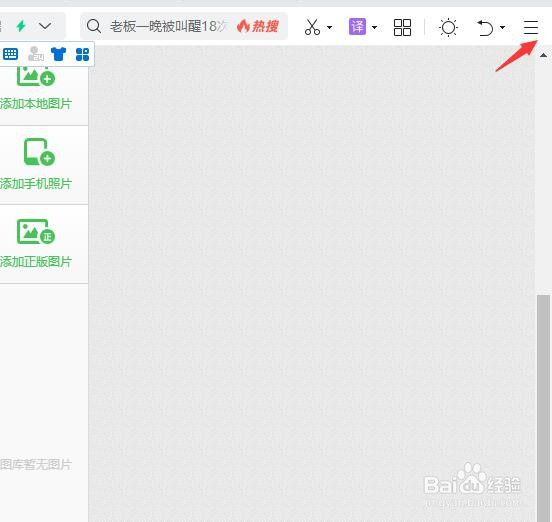Open the blue shirt skin icon
Image resolution: width=552 pixels, height=522 pixels.
click(58, 54)
